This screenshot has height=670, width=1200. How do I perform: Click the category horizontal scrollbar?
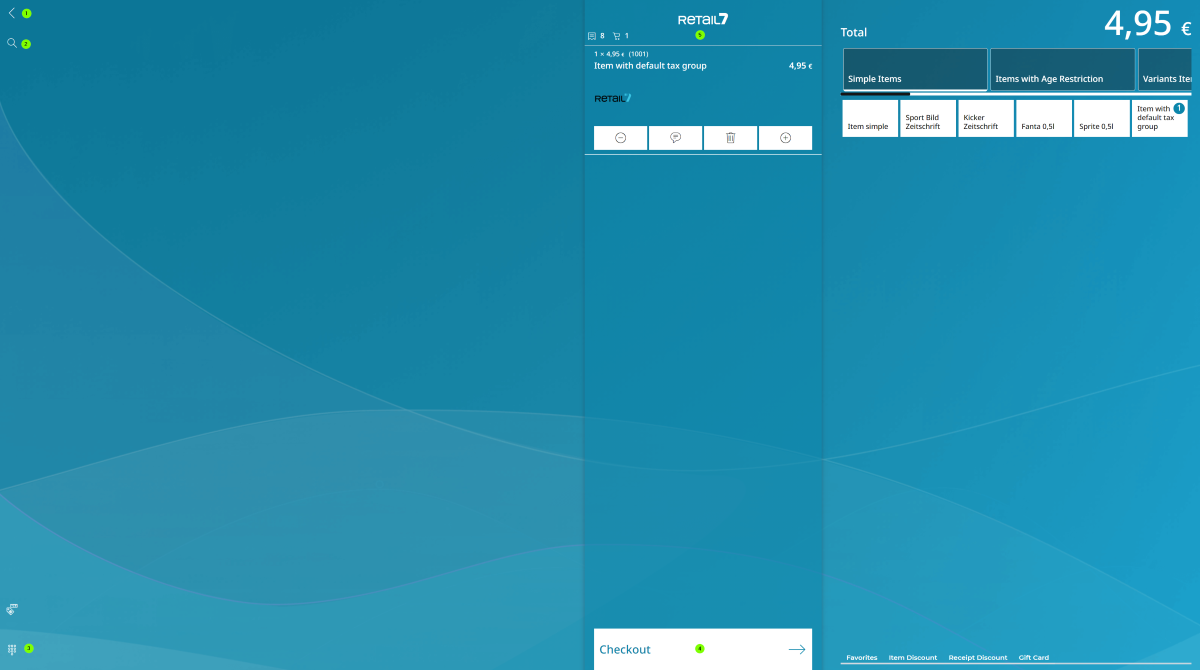tap(876, 94)
